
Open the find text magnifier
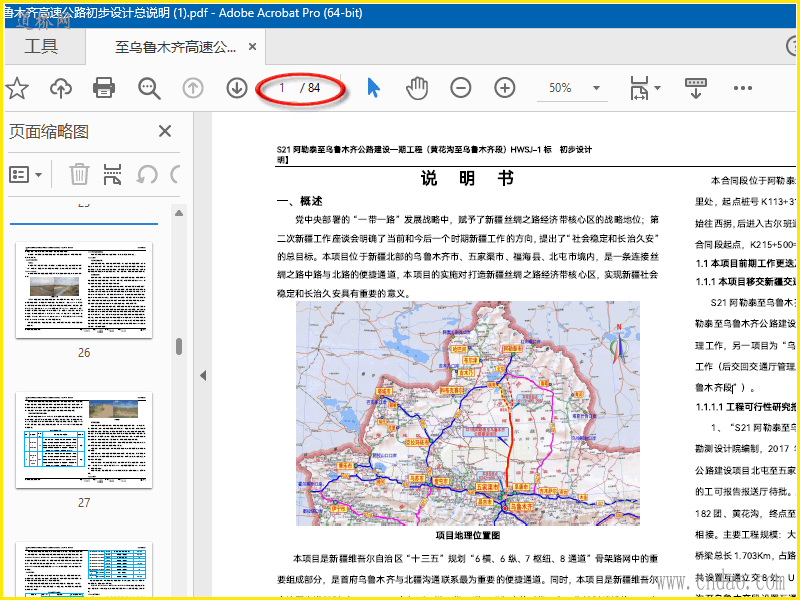149,88
